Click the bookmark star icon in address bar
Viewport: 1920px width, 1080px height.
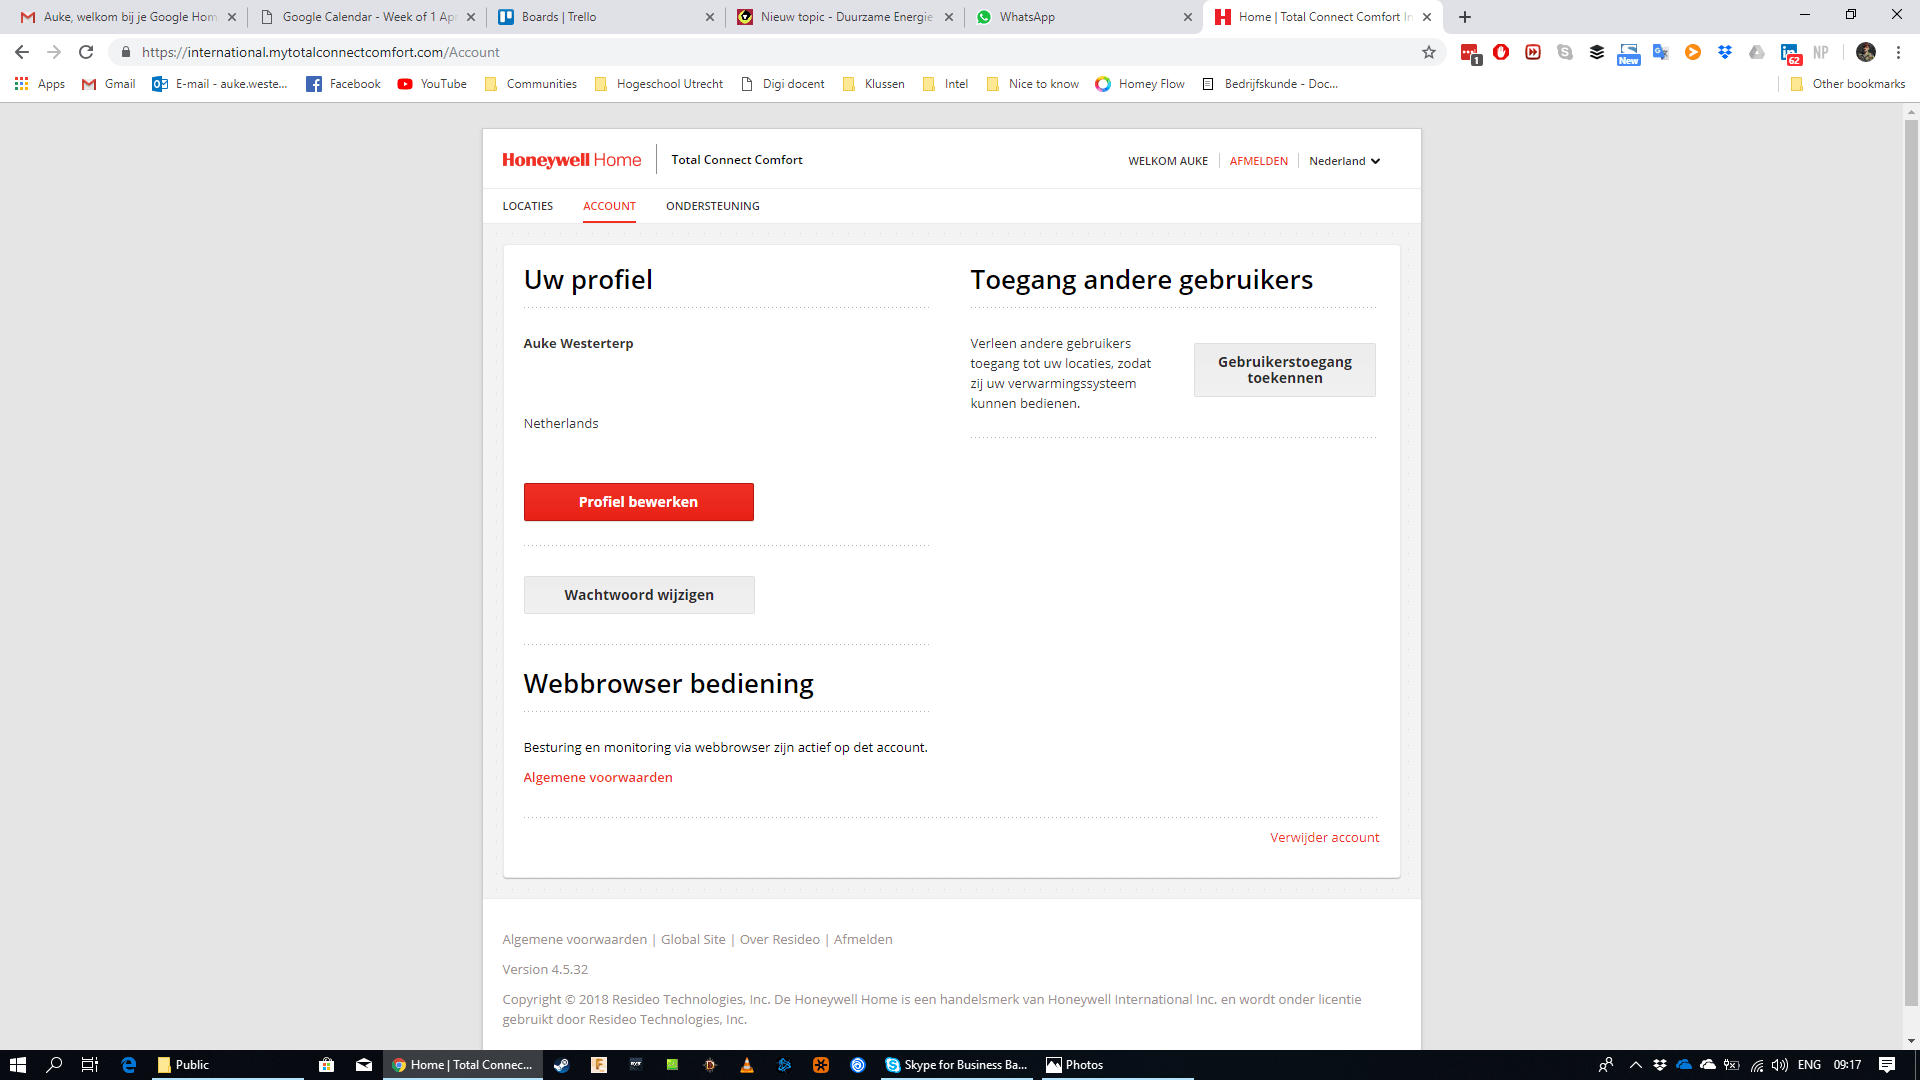pyautogui.click(x=1429, y=52)
